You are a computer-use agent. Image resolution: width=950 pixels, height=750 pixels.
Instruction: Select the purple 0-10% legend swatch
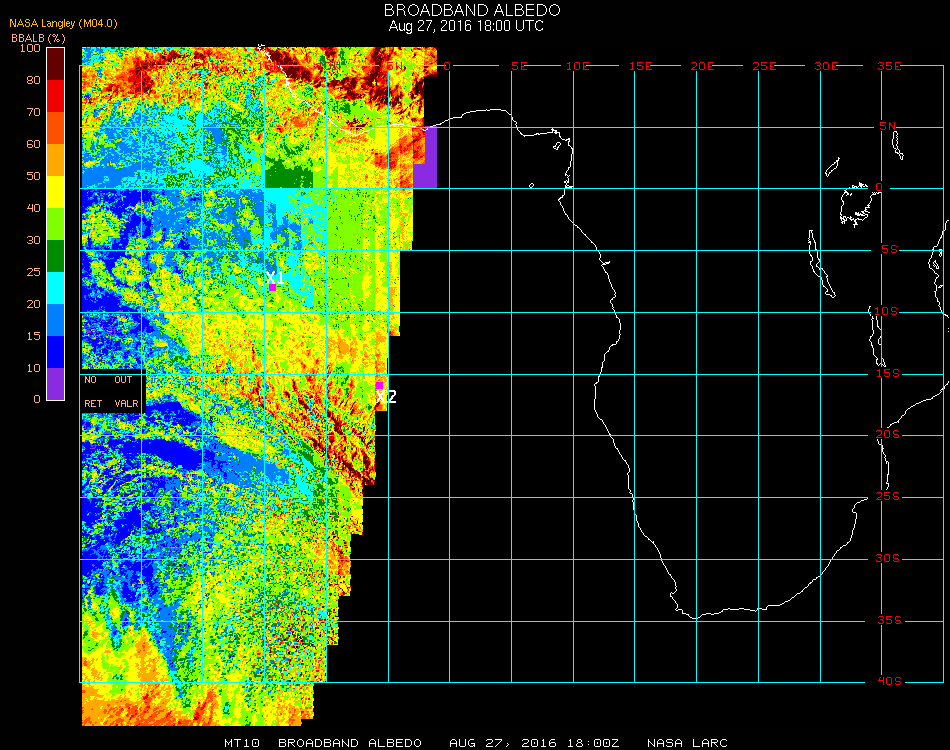[56, 384]
